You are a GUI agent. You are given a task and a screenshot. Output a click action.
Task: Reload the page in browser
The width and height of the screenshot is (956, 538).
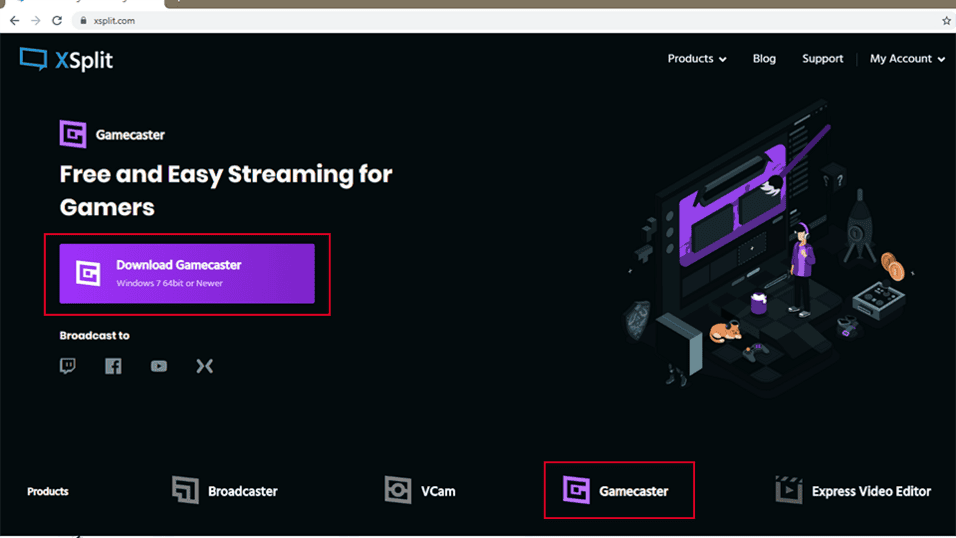click(x=57, y=20)
